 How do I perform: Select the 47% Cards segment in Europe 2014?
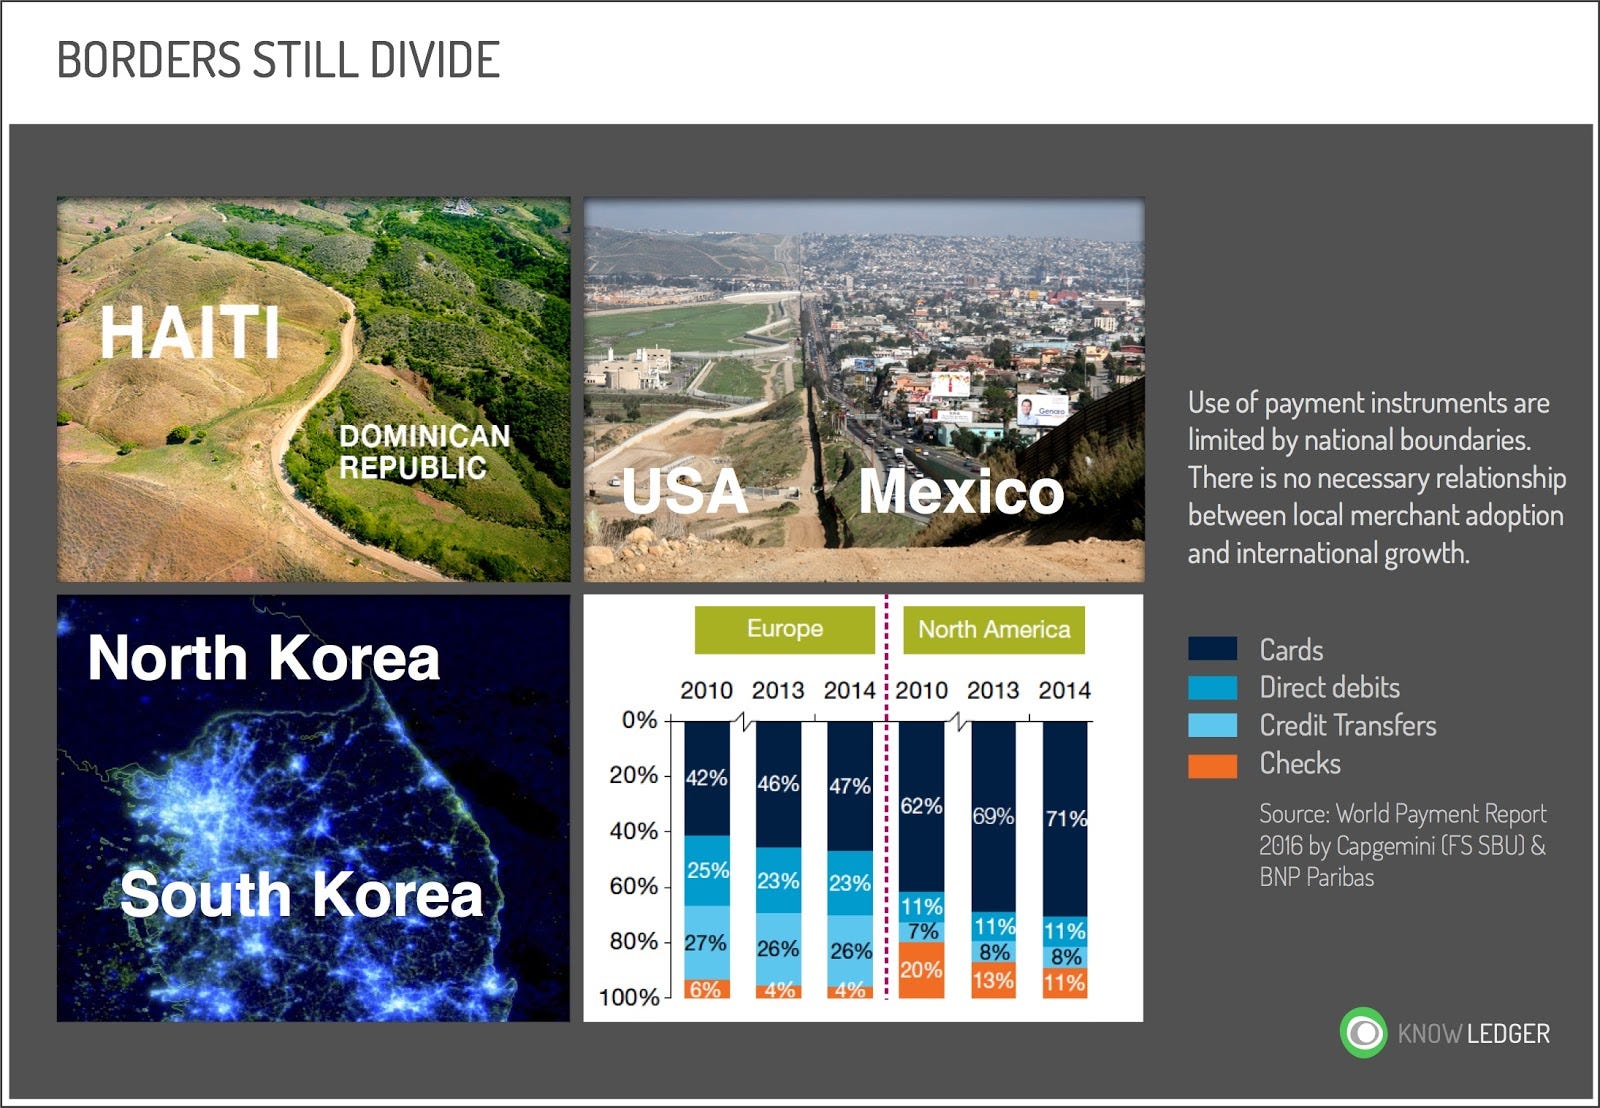tap(850, 786)
